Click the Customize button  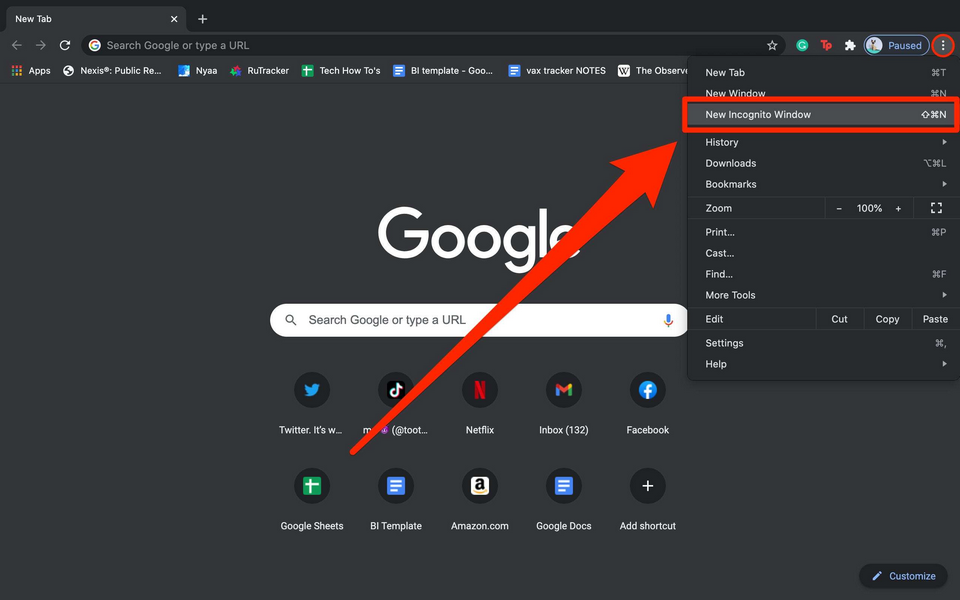coord(903,576)
